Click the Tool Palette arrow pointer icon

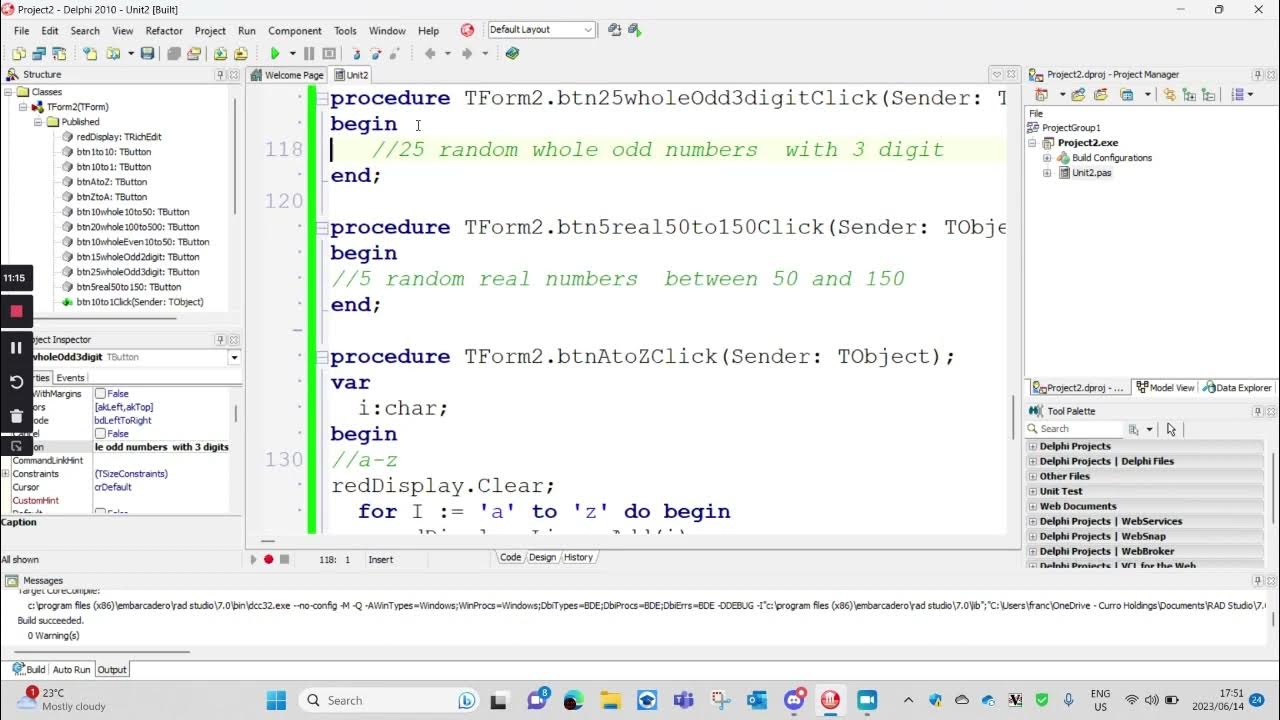(1171, 429)
